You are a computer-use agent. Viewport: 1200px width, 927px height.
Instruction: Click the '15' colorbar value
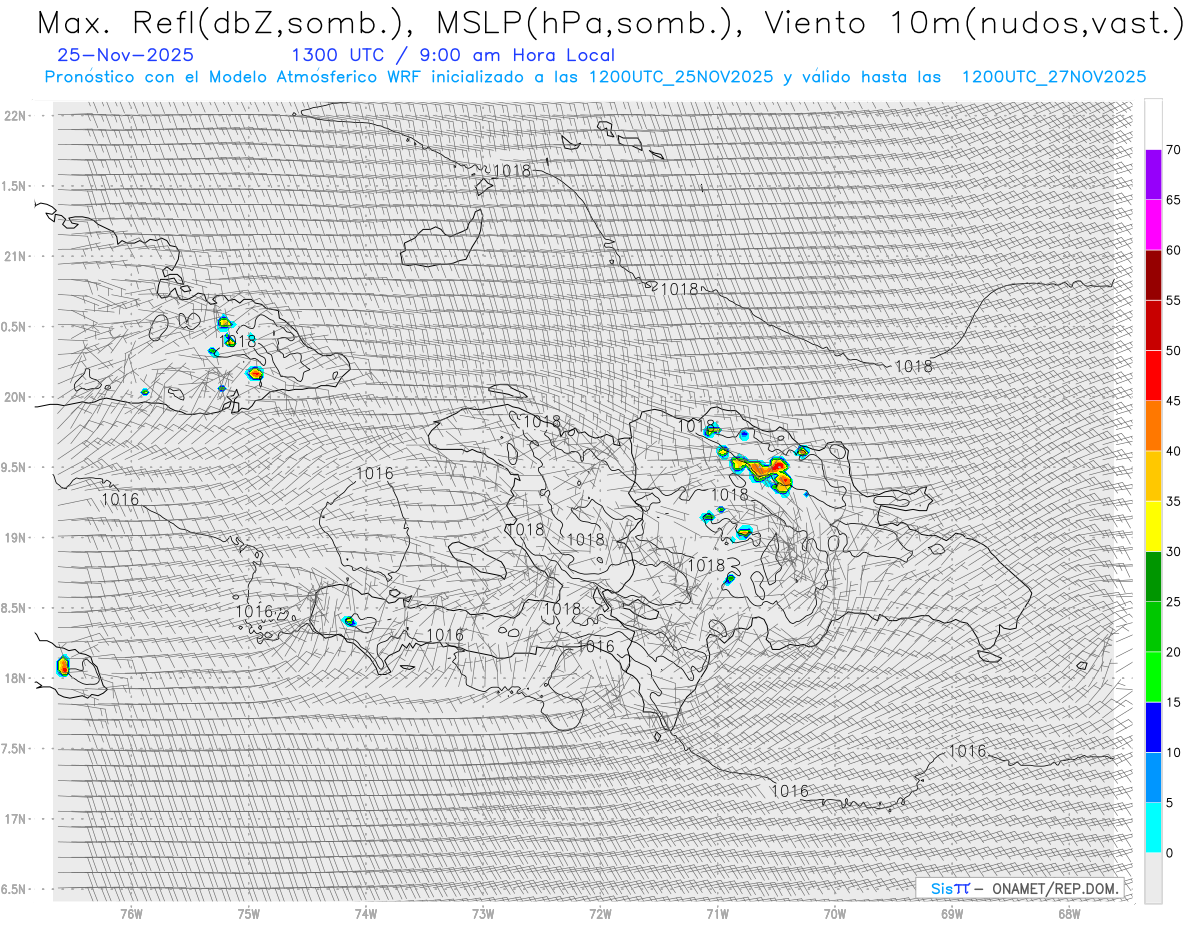(1173, 702)
